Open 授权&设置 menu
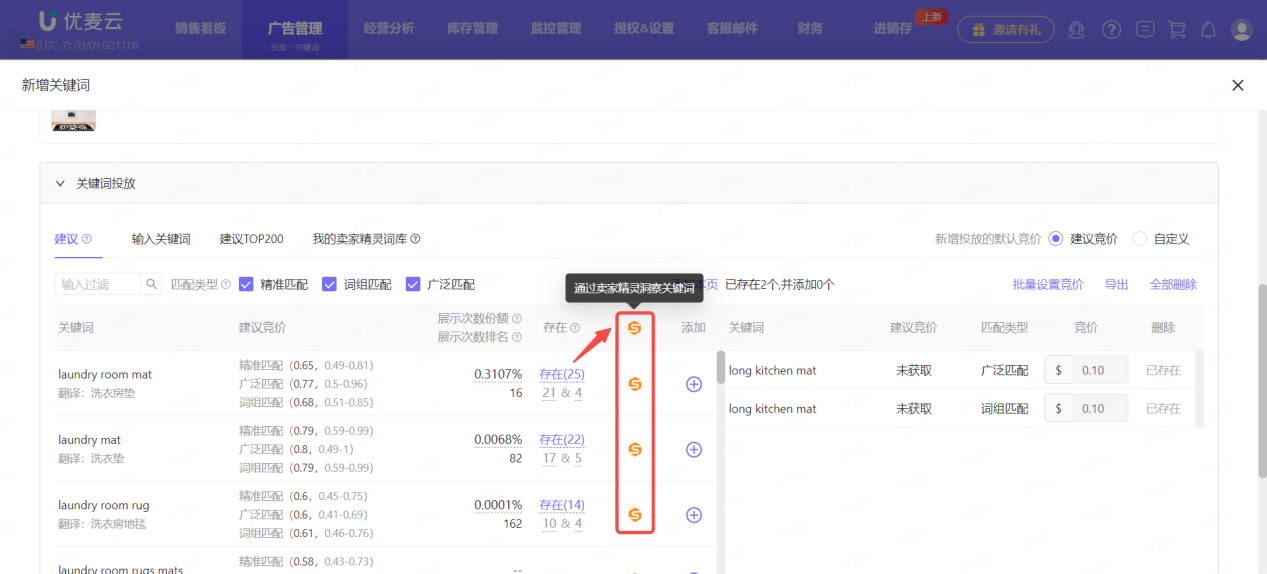Viewport: 1267px width, 574px height. tap(644, 28)
